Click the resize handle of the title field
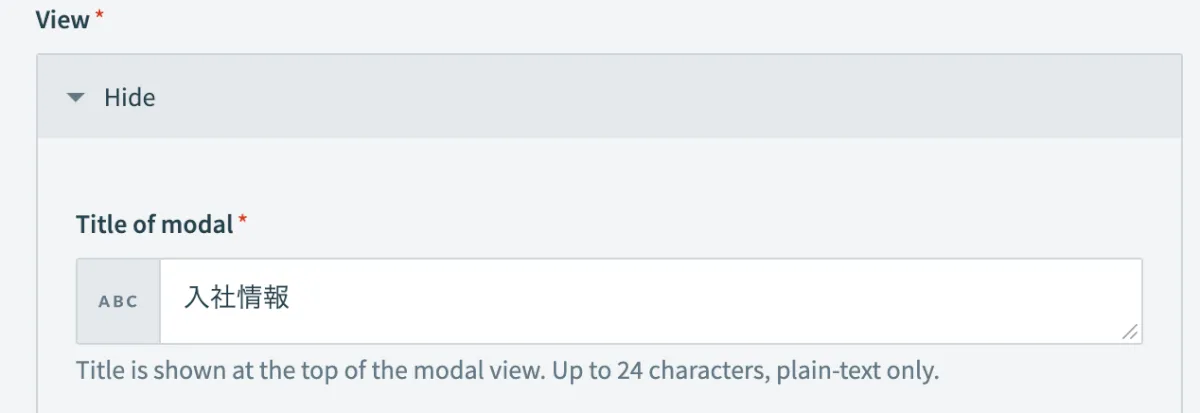1200x413 pixels. pyautogui.click(x=1130, y=333)
